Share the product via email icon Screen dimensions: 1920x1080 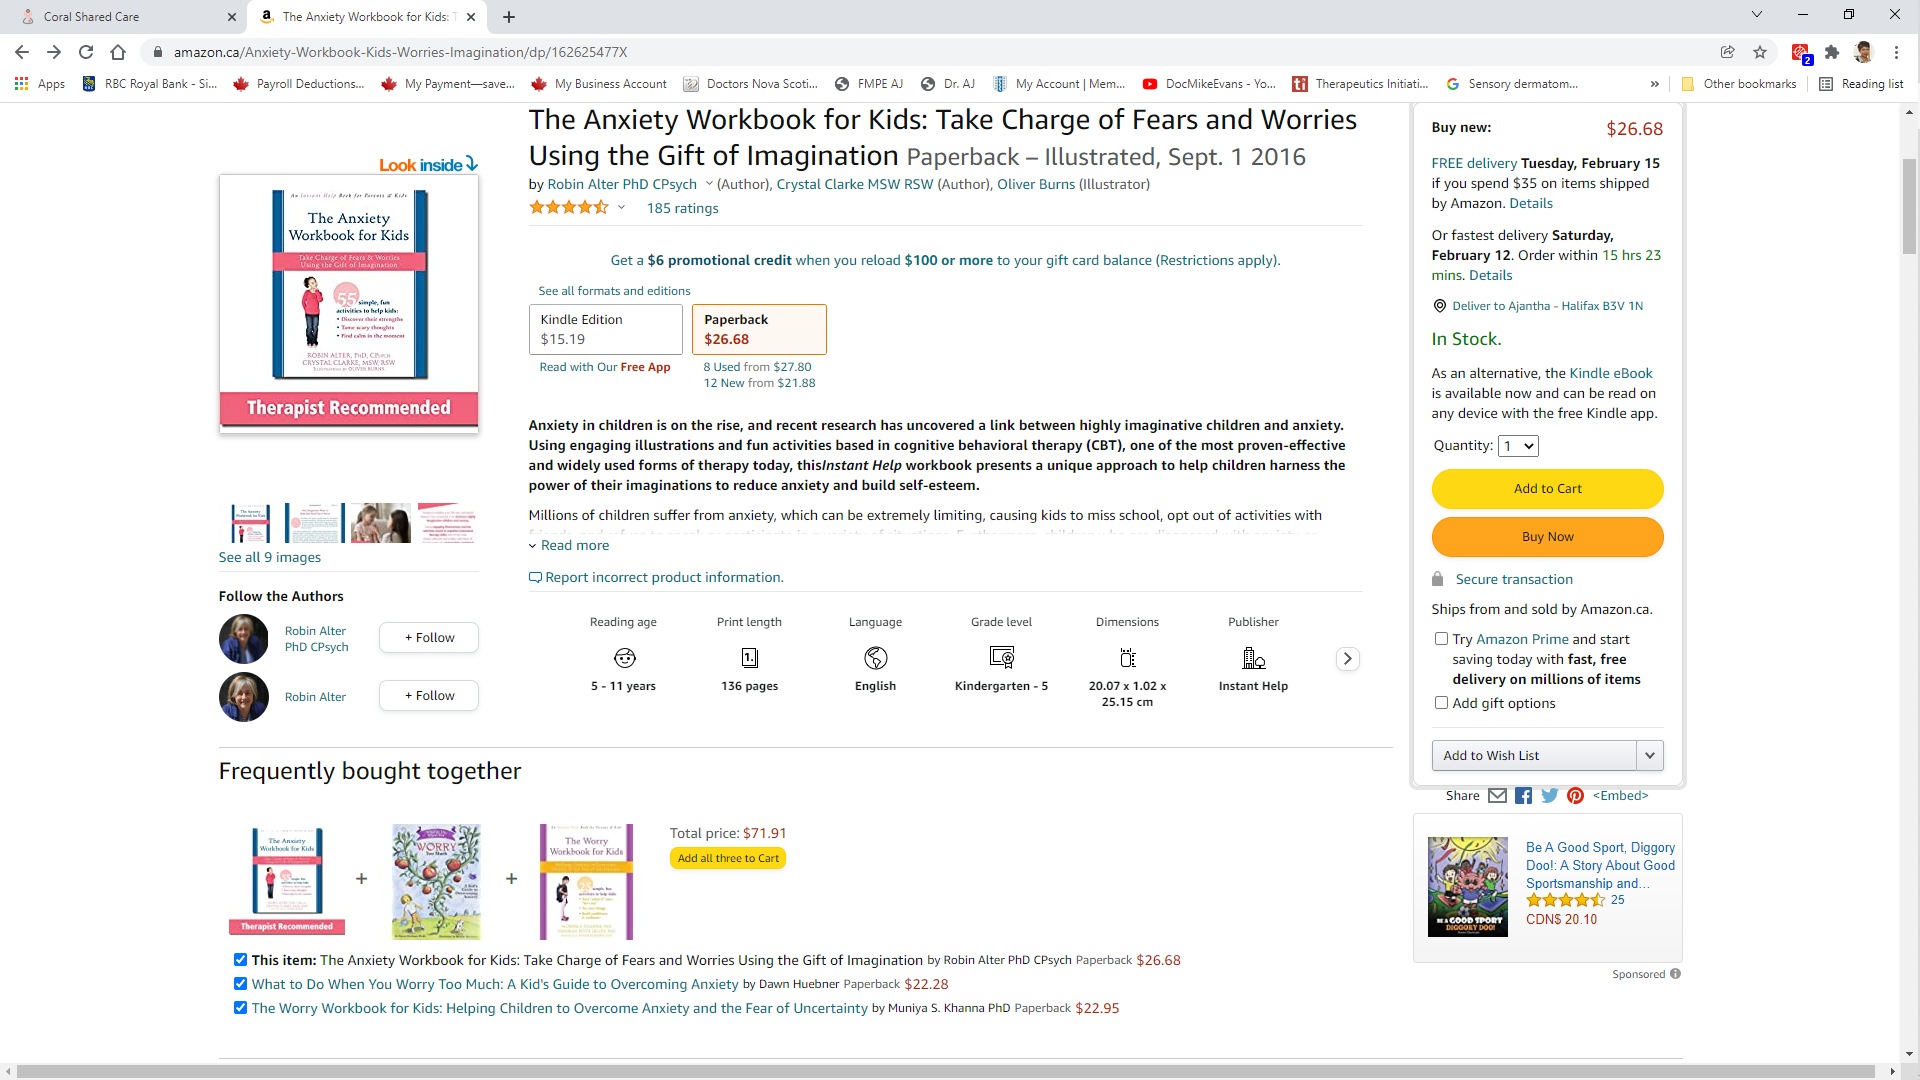click(x=1497, y=796)
